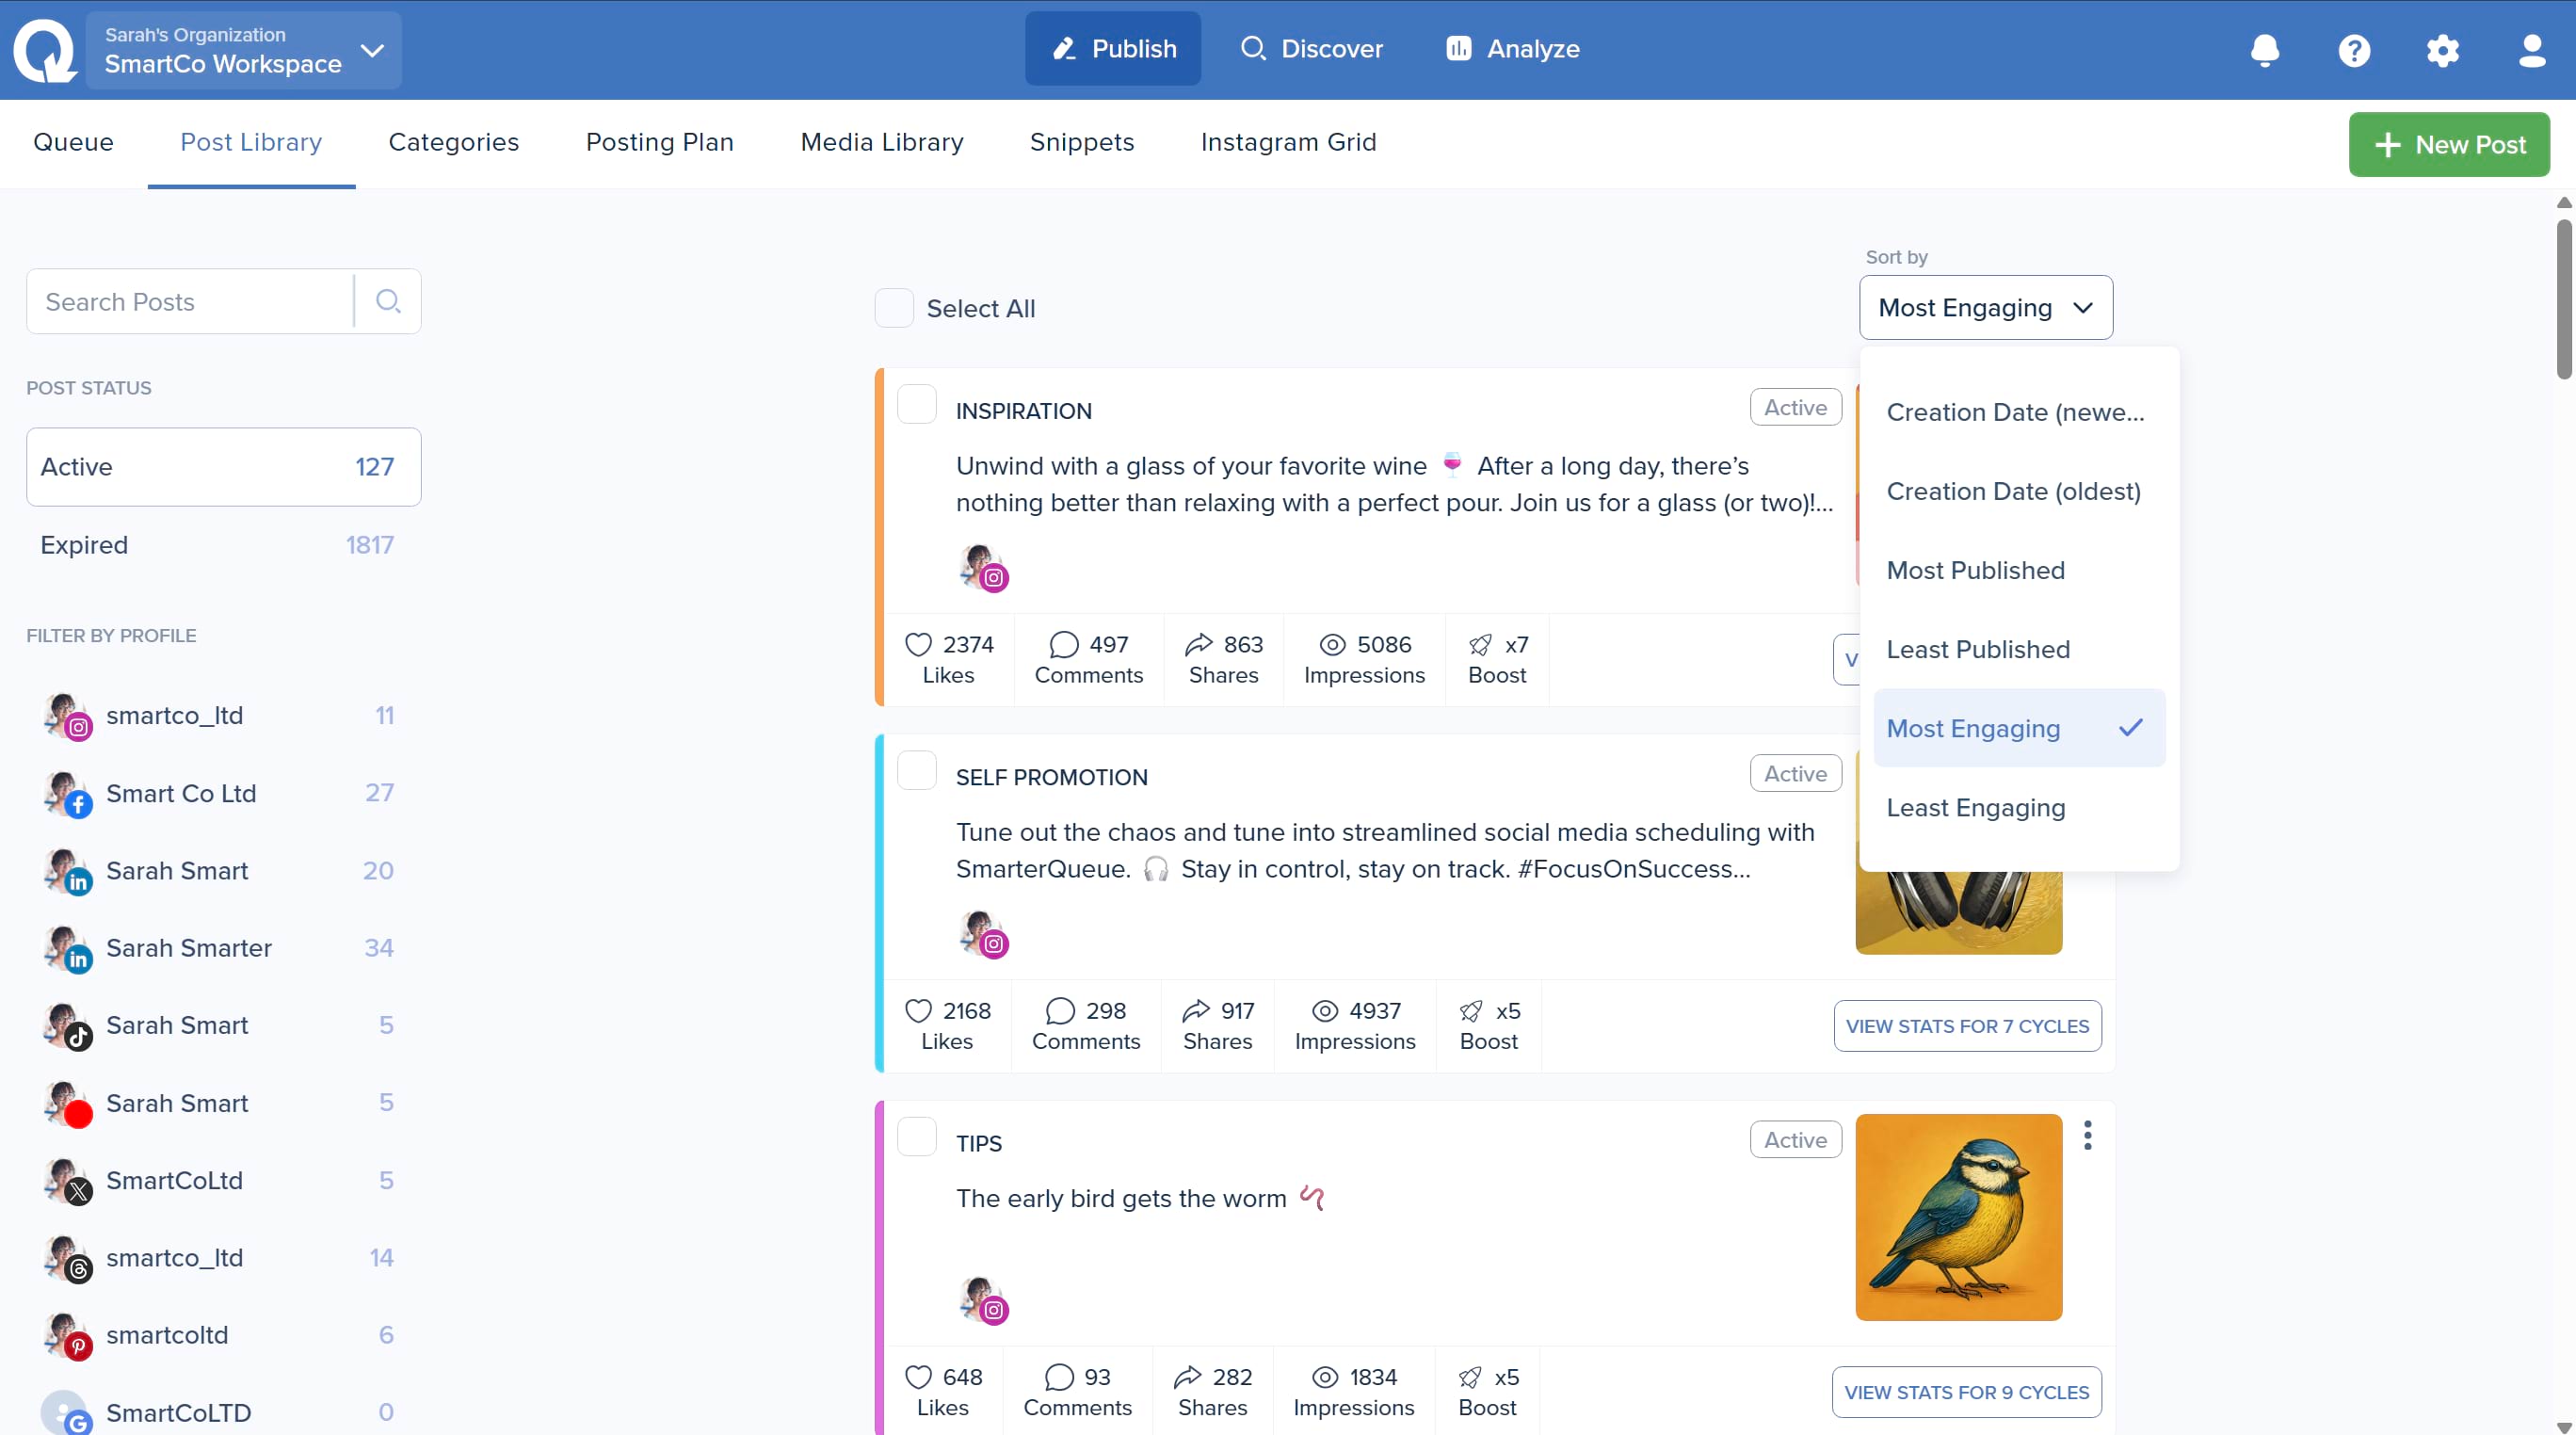The height and width of the screenshot is (1435, 2576).
Task: Switch to the Categories tab
Action: 453,142
